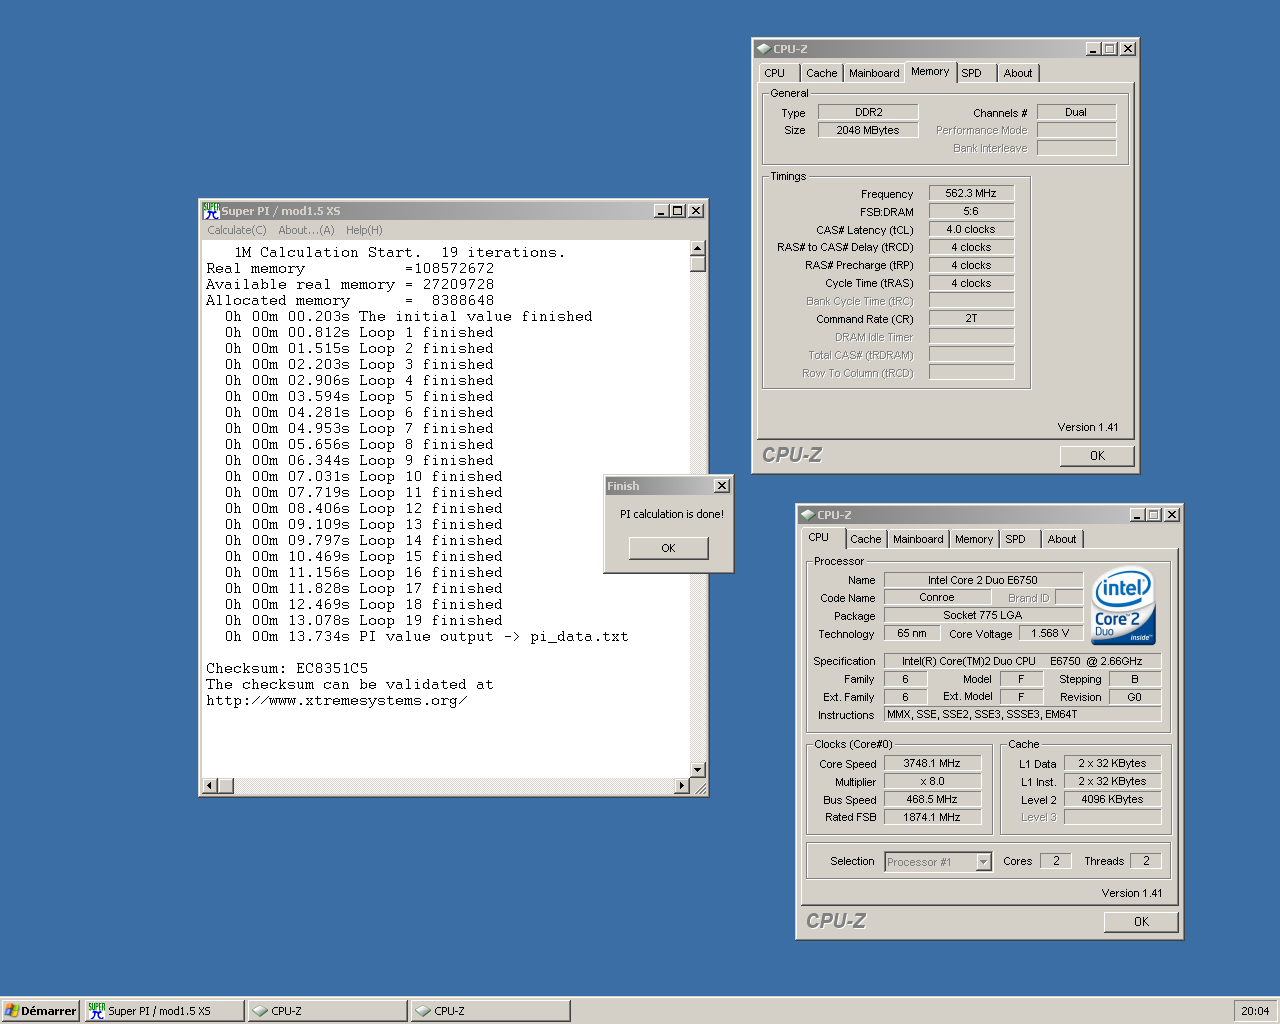The width and height of the screenshot is (1280, 1024).
Task: Click the Super PI icon in taskbar
Action: click(x=96, y=1011)
